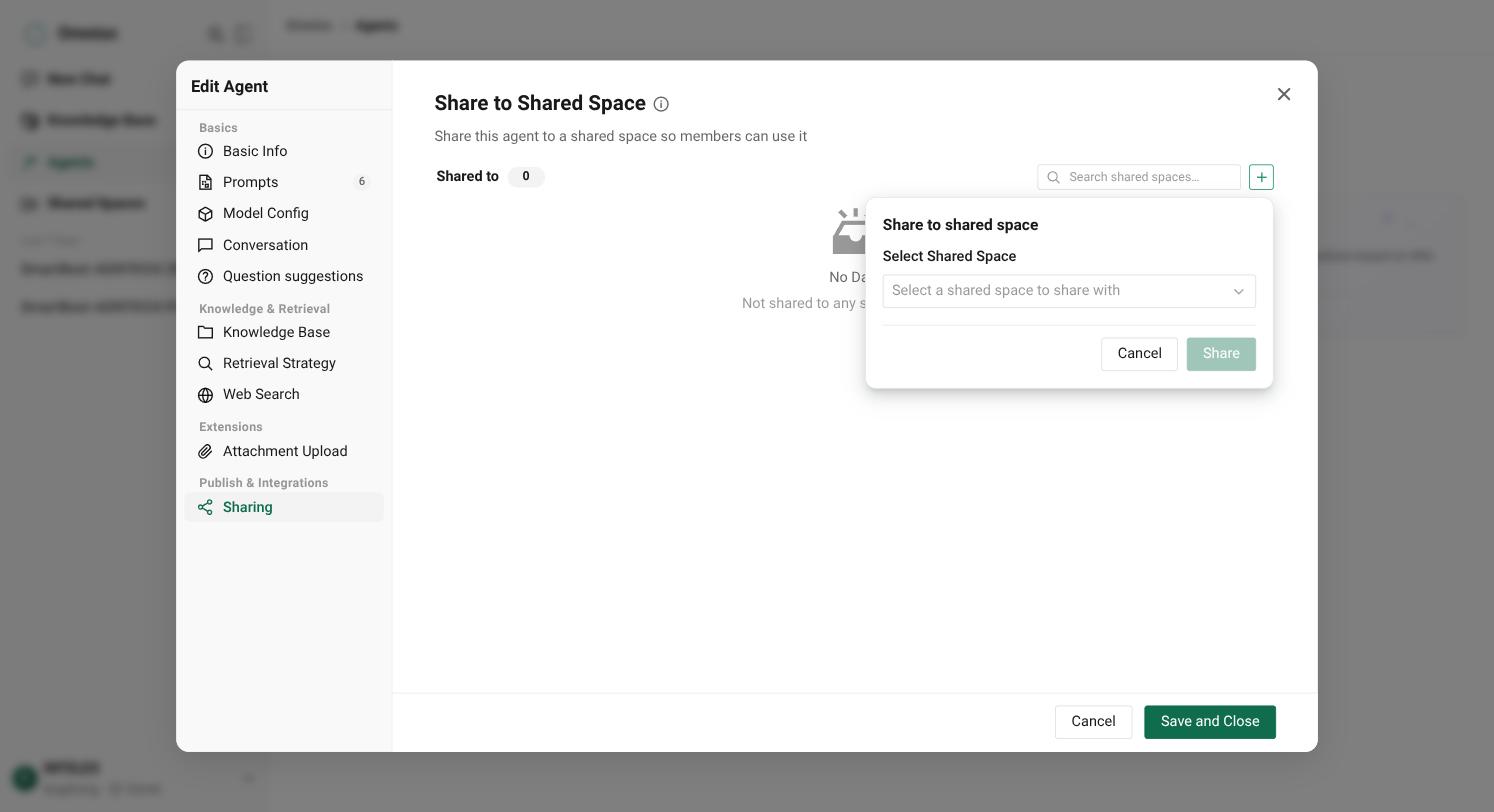Close the Edit Agent dialog with X
1494x812 pixels.
(1284, 94)
